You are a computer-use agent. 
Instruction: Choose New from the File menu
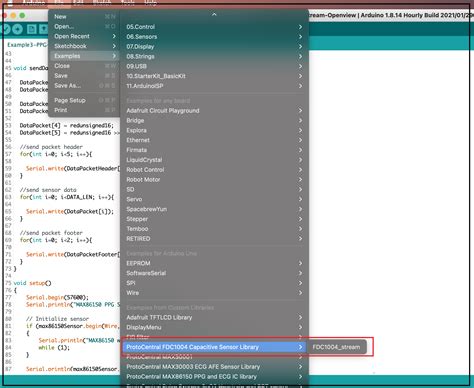85,17
